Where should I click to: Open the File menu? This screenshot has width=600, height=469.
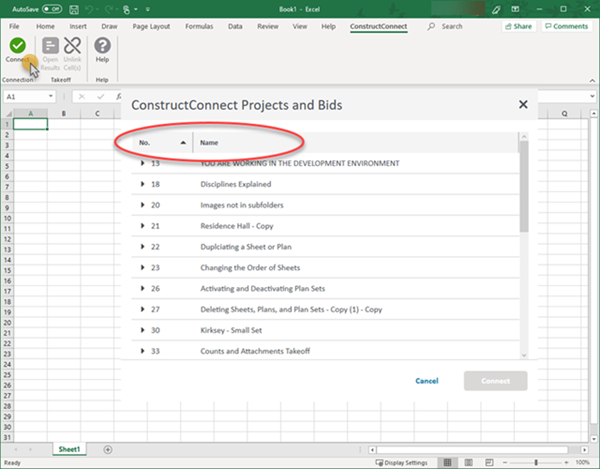coord(14,26)
